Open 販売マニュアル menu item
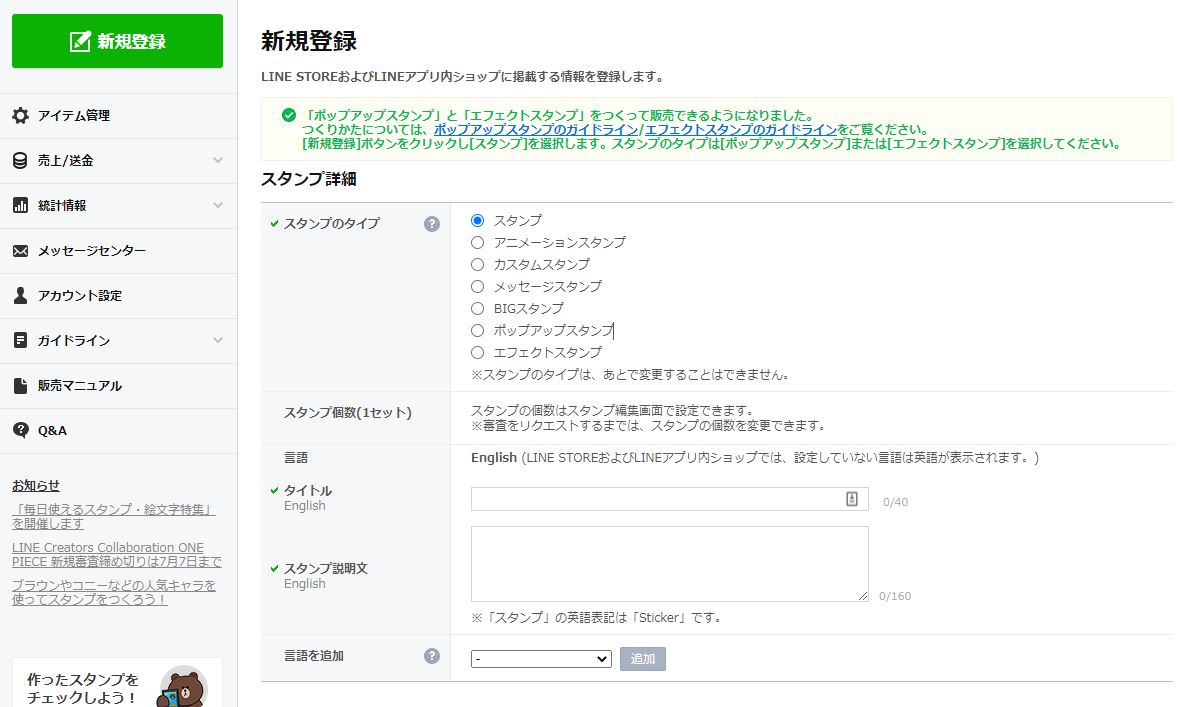Image resolution: width=1194 pixels, height=707 pixels. 119,385
